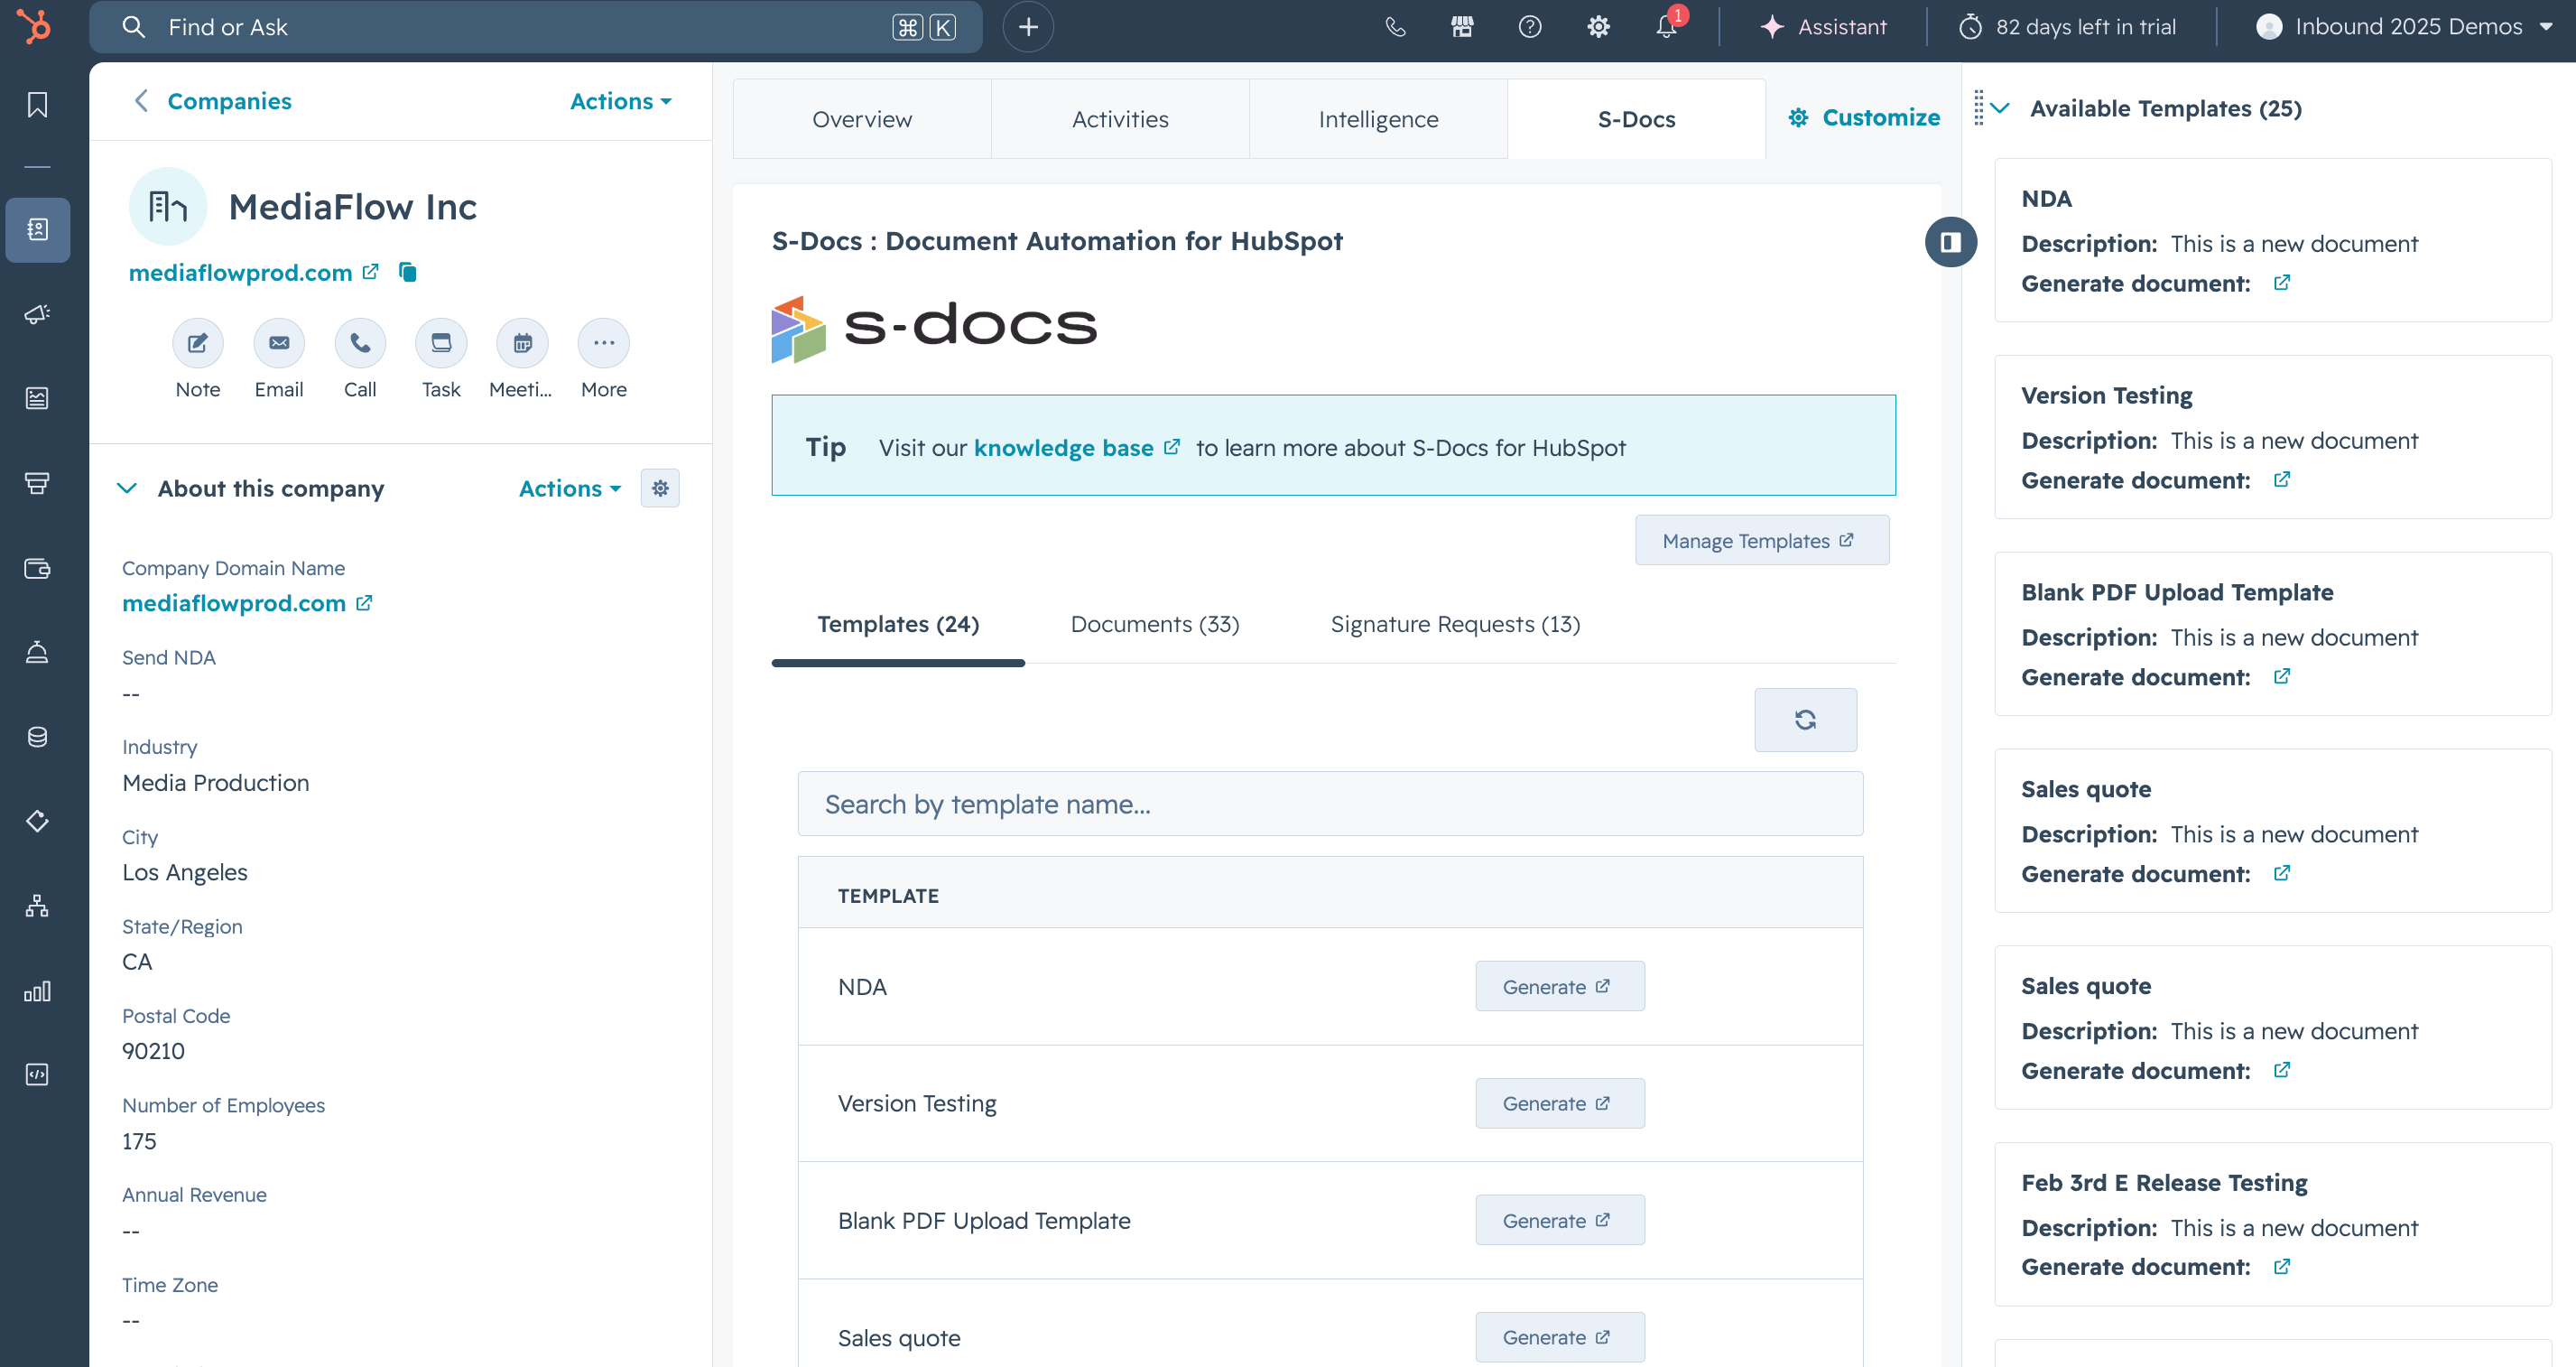Viewport: 2576px width, 1367px height.
Task: Generate the Sales quote template in table
Action: pyautogui.click(x=1559, y=1337)
